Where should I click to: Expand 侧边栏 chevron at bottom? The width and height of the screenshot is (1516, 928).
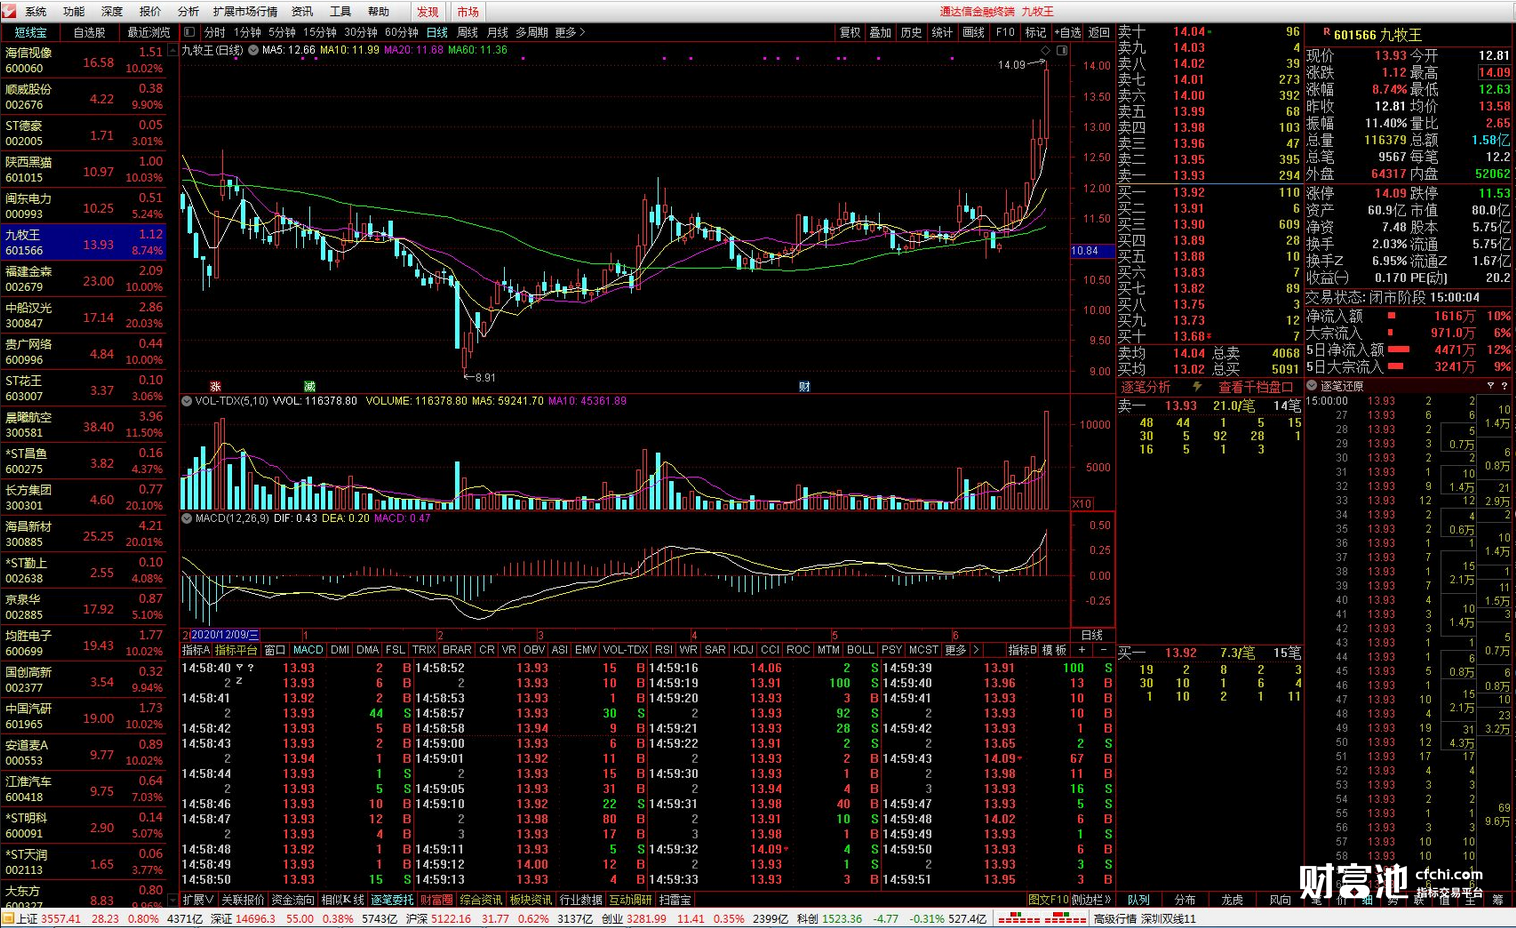point(1092,900)
